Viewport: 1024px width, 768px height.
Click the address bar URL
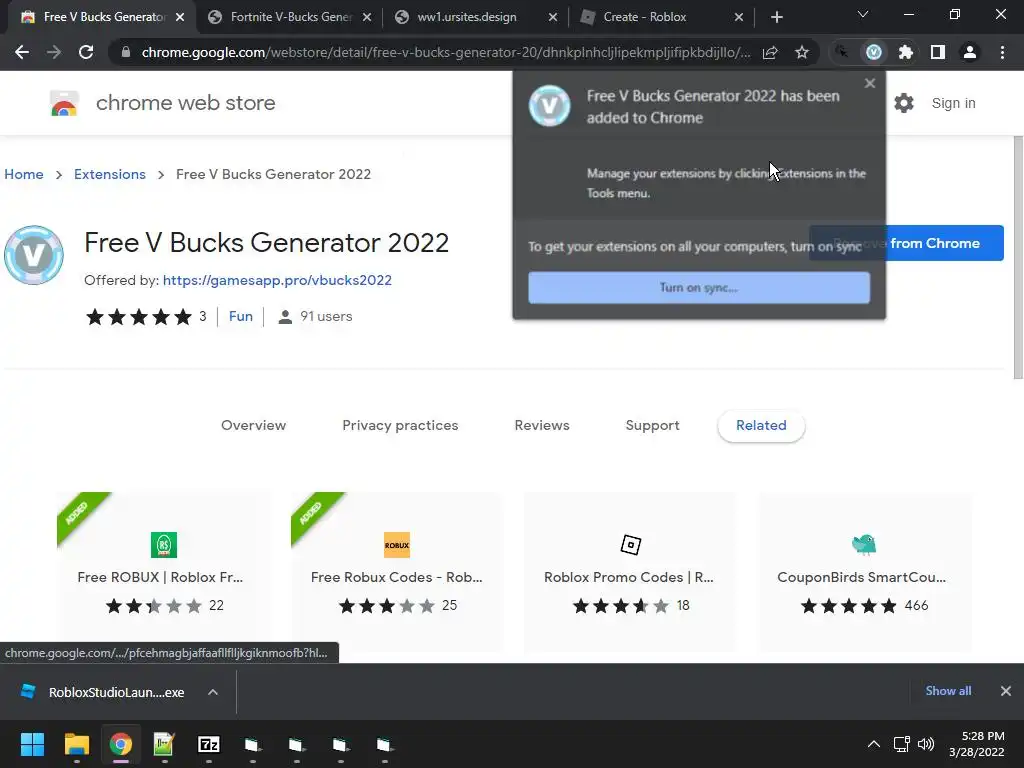pos(445,52)
